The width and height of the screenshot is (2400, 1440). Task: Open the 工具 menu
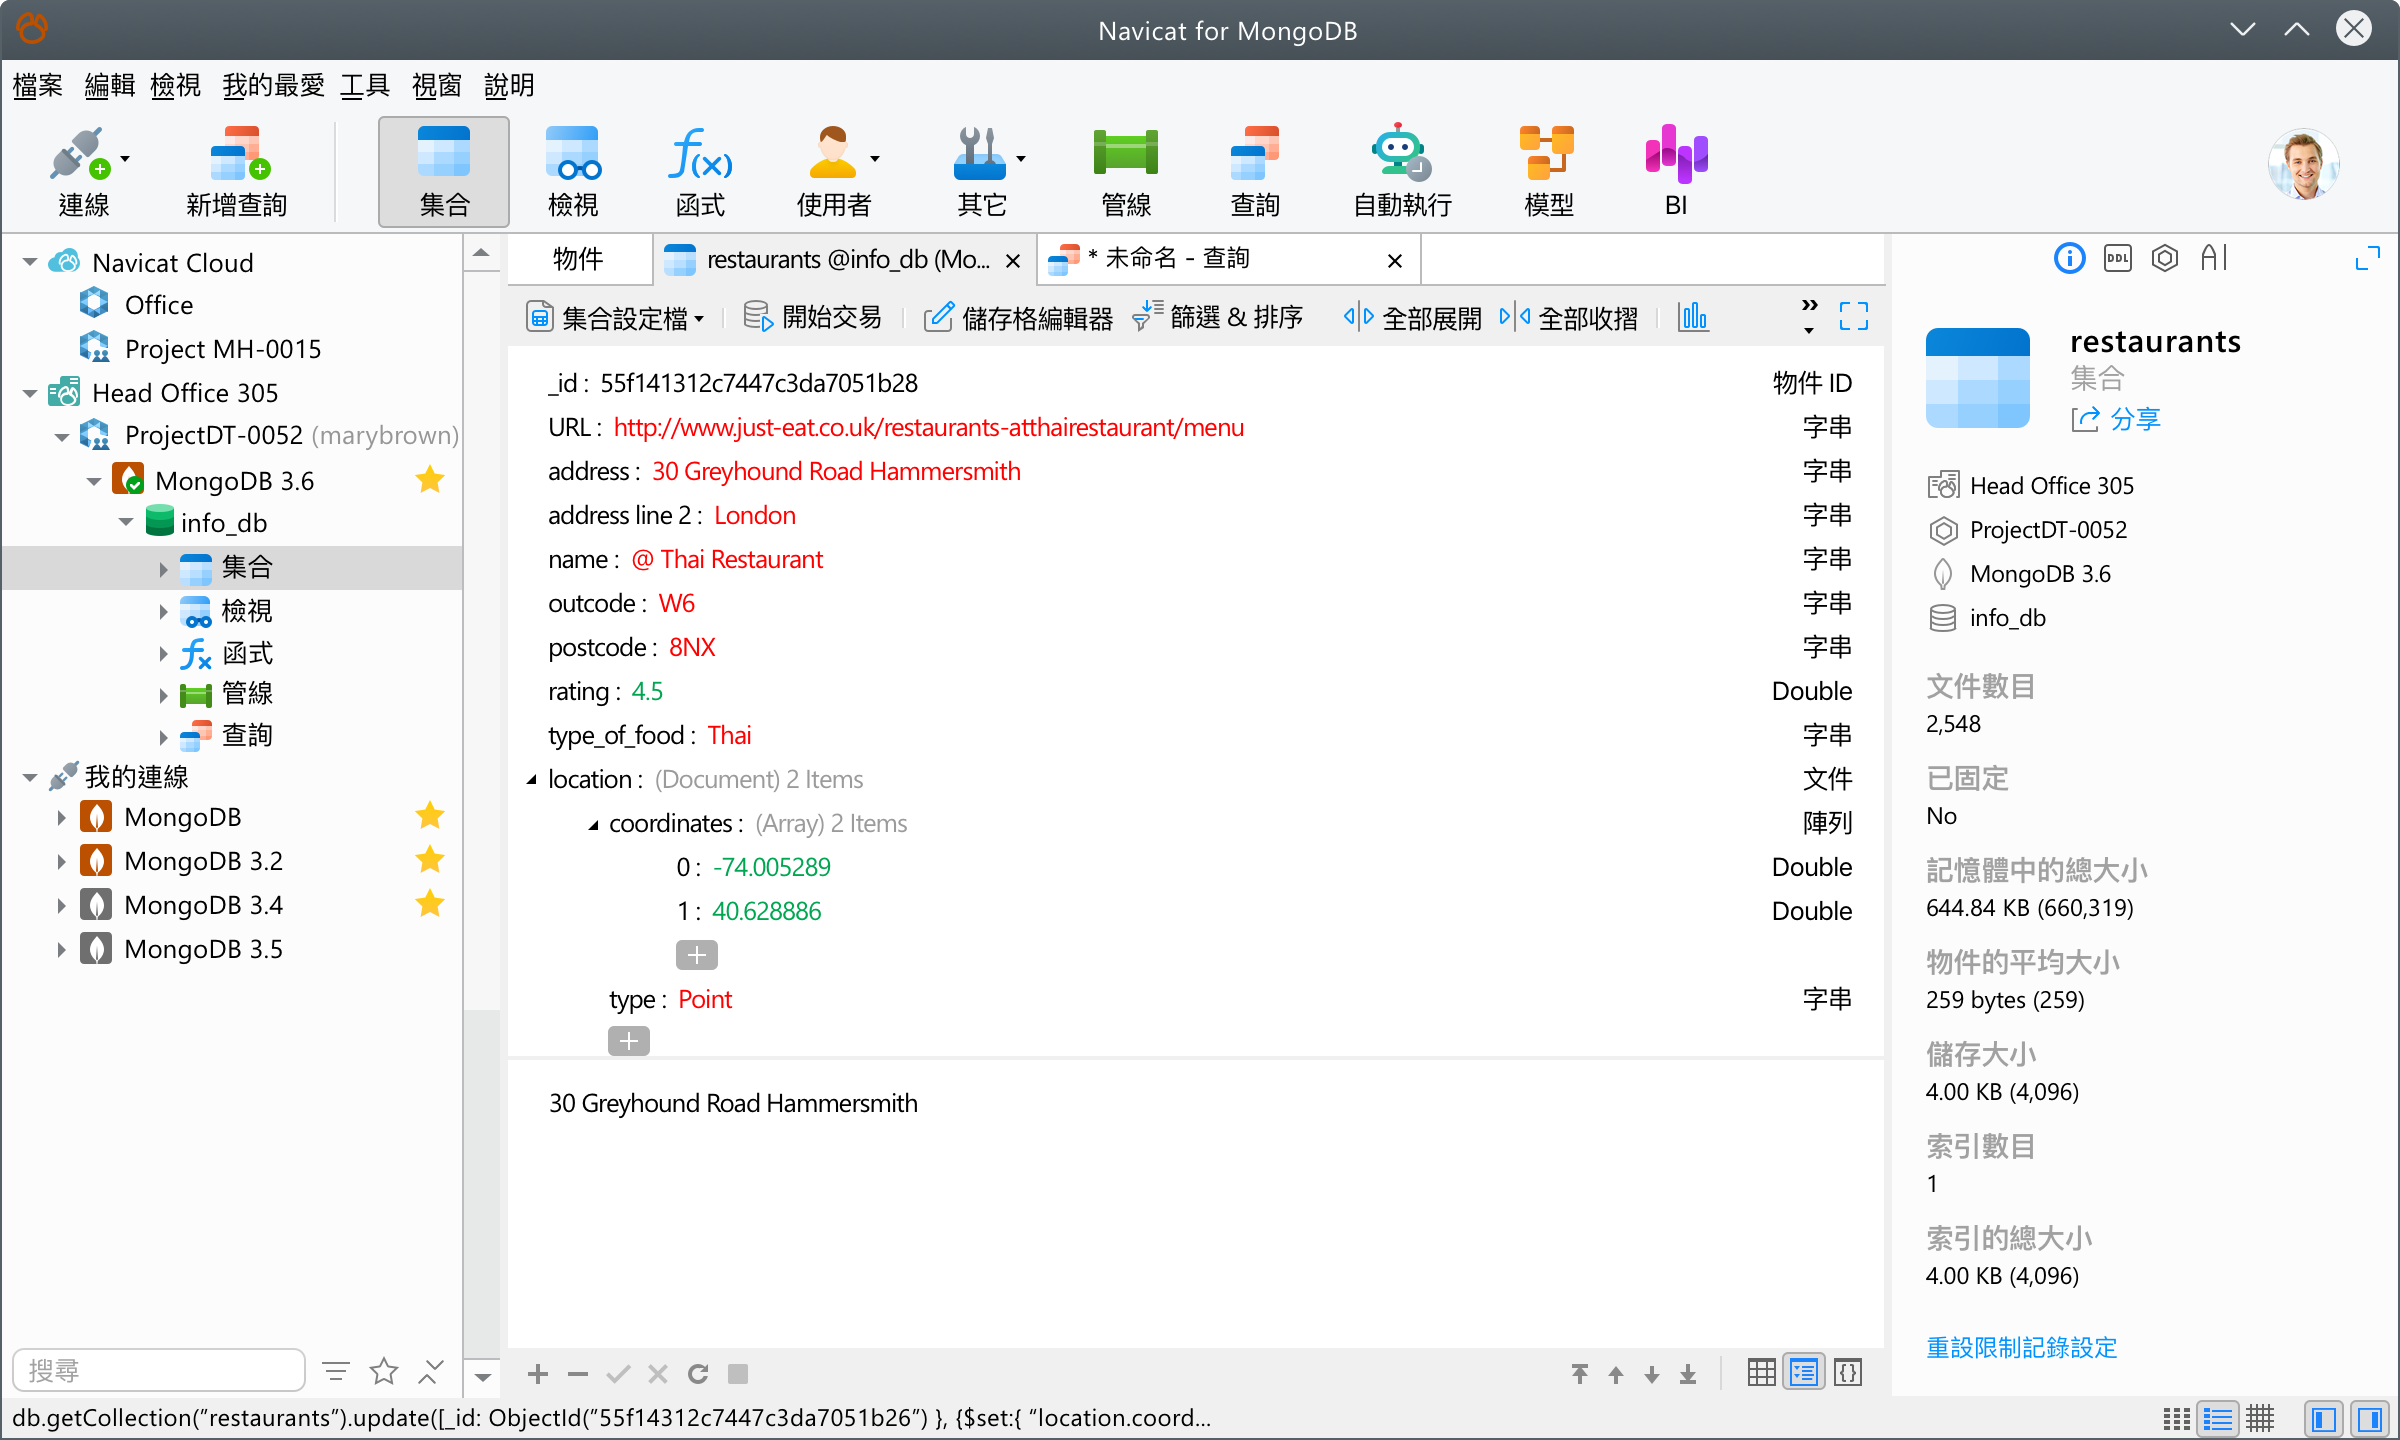pyautogui.click(x=364, y=86)
